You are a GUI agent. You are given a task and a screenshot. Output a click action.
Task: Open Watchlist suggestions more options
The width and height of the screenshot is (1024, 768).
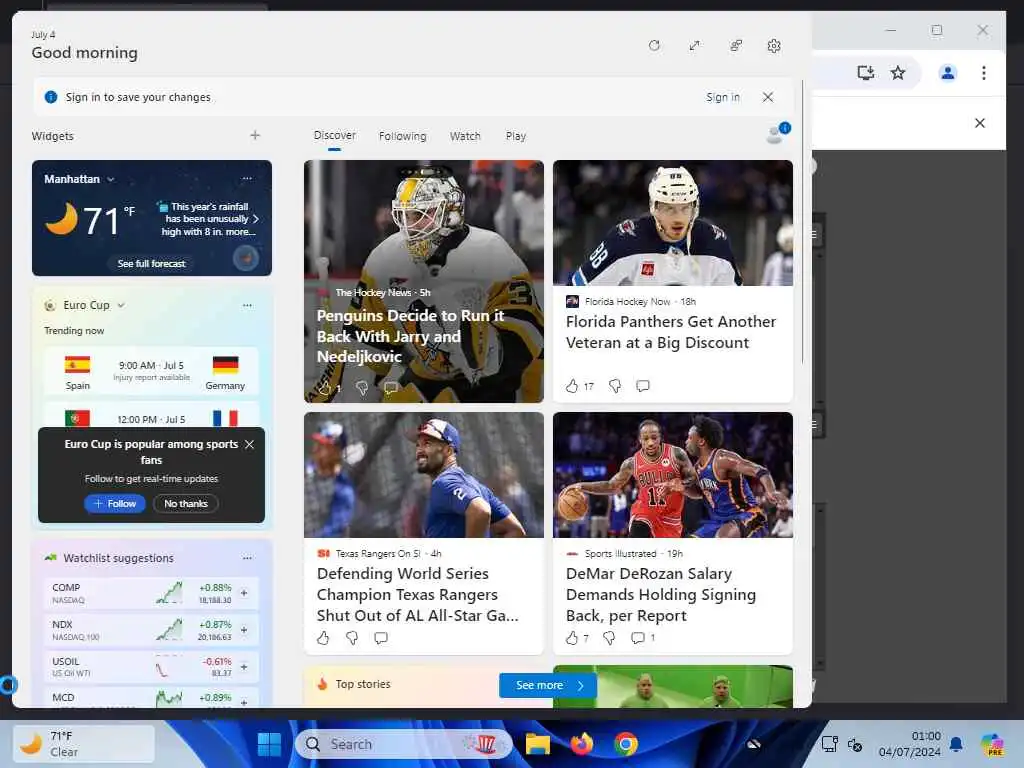247,558
